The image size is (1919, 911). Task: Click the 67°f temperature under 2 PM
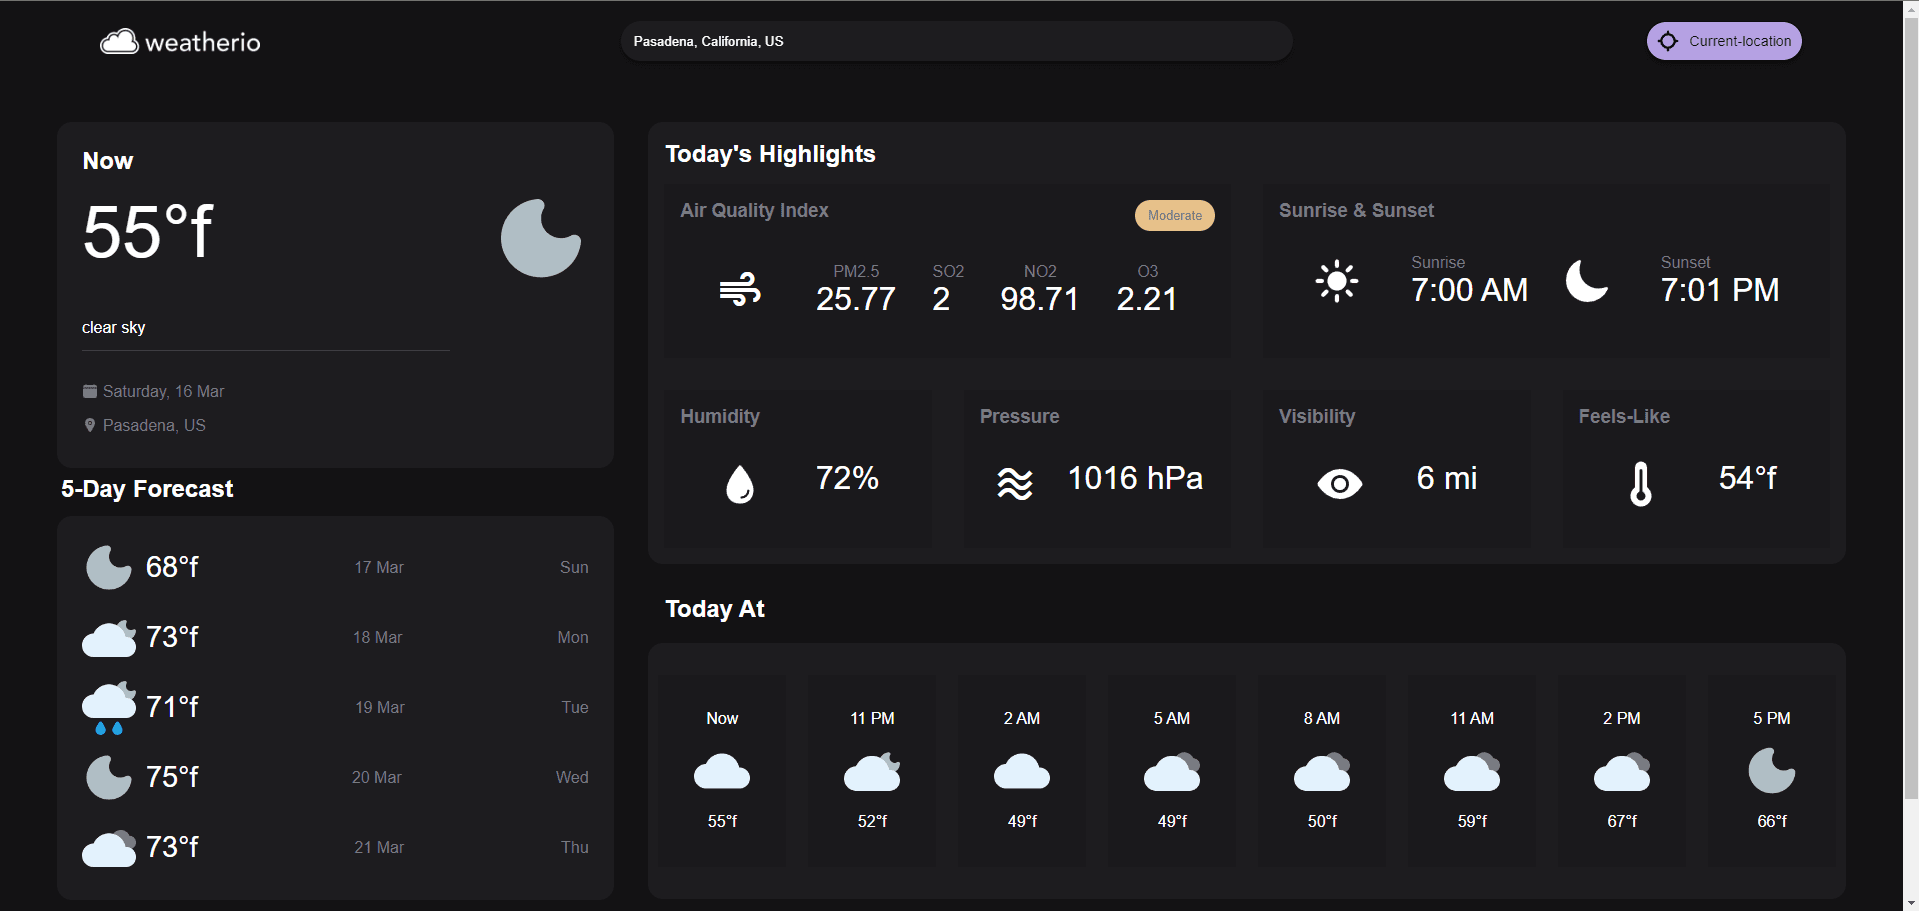(x=1622, y=821)
